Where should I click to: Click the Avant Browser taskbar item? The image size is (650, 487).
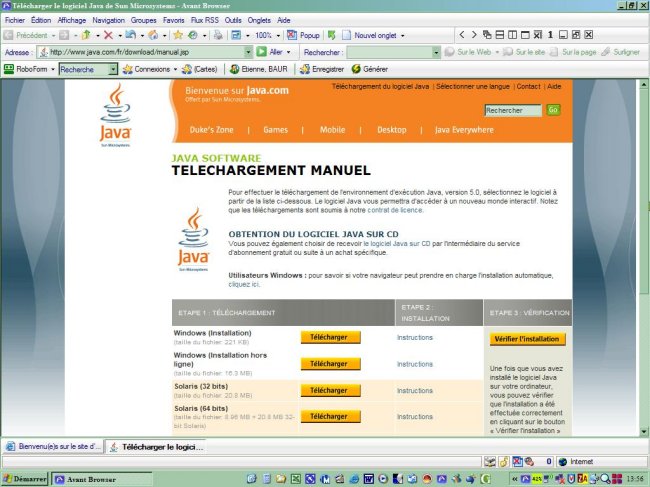[102, 479]
